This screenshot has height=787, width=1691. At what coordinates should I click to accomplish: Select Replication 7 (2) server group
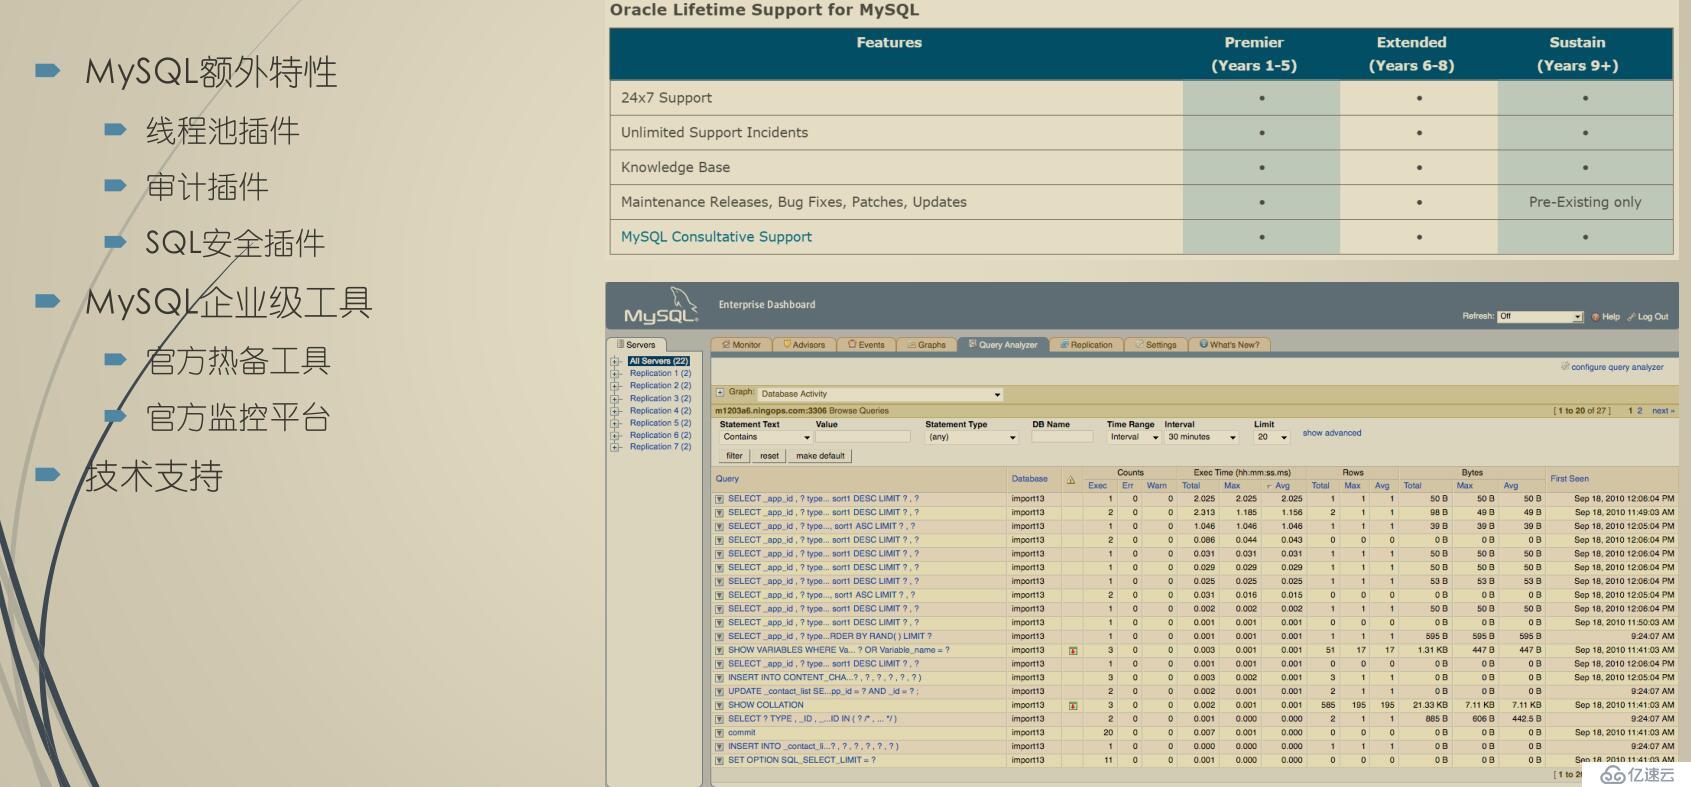[x=660, y=447]
